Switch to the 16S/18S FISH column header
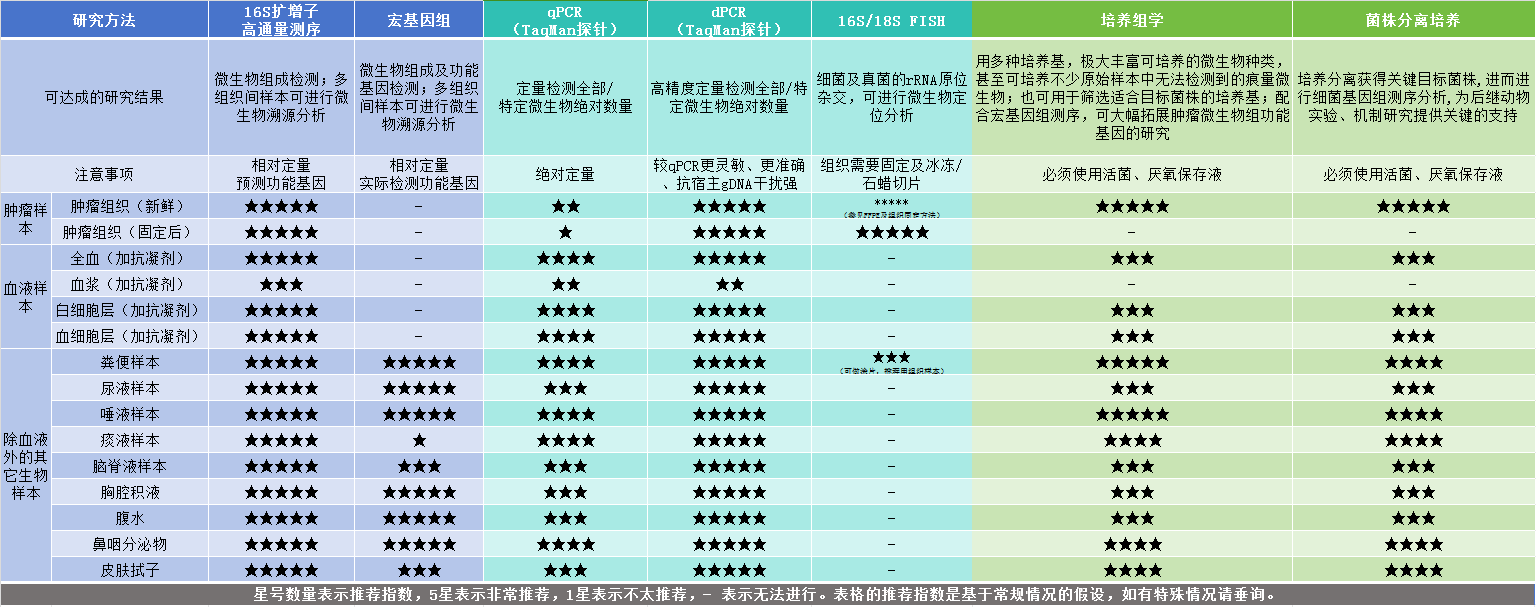 888,18
